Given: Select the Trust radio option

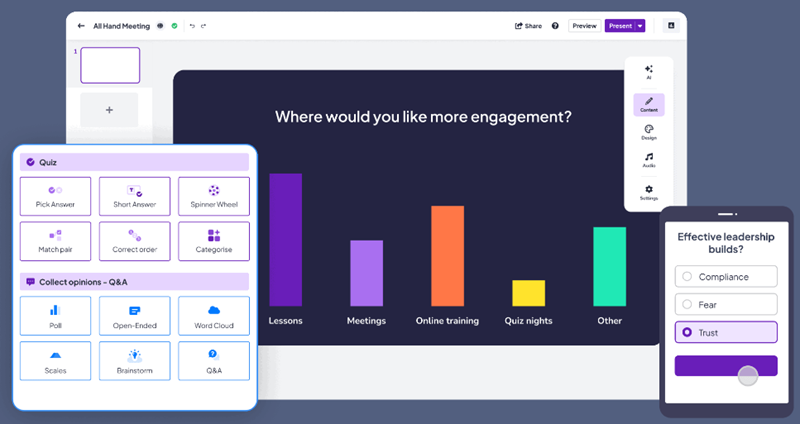Looking at the screenshot, I should [726, 332].
